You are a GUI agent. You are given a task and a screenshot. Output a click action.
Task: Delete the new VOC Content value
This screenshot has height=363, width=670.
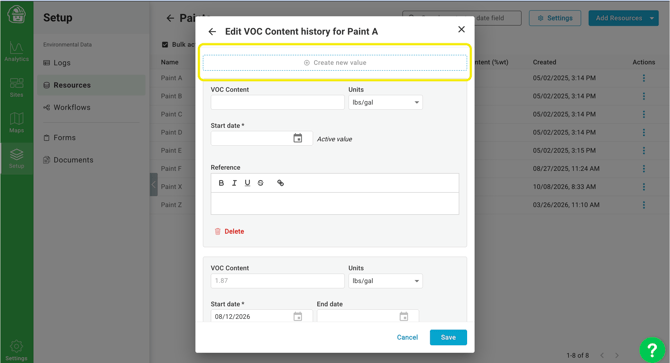tap(229, 231)
